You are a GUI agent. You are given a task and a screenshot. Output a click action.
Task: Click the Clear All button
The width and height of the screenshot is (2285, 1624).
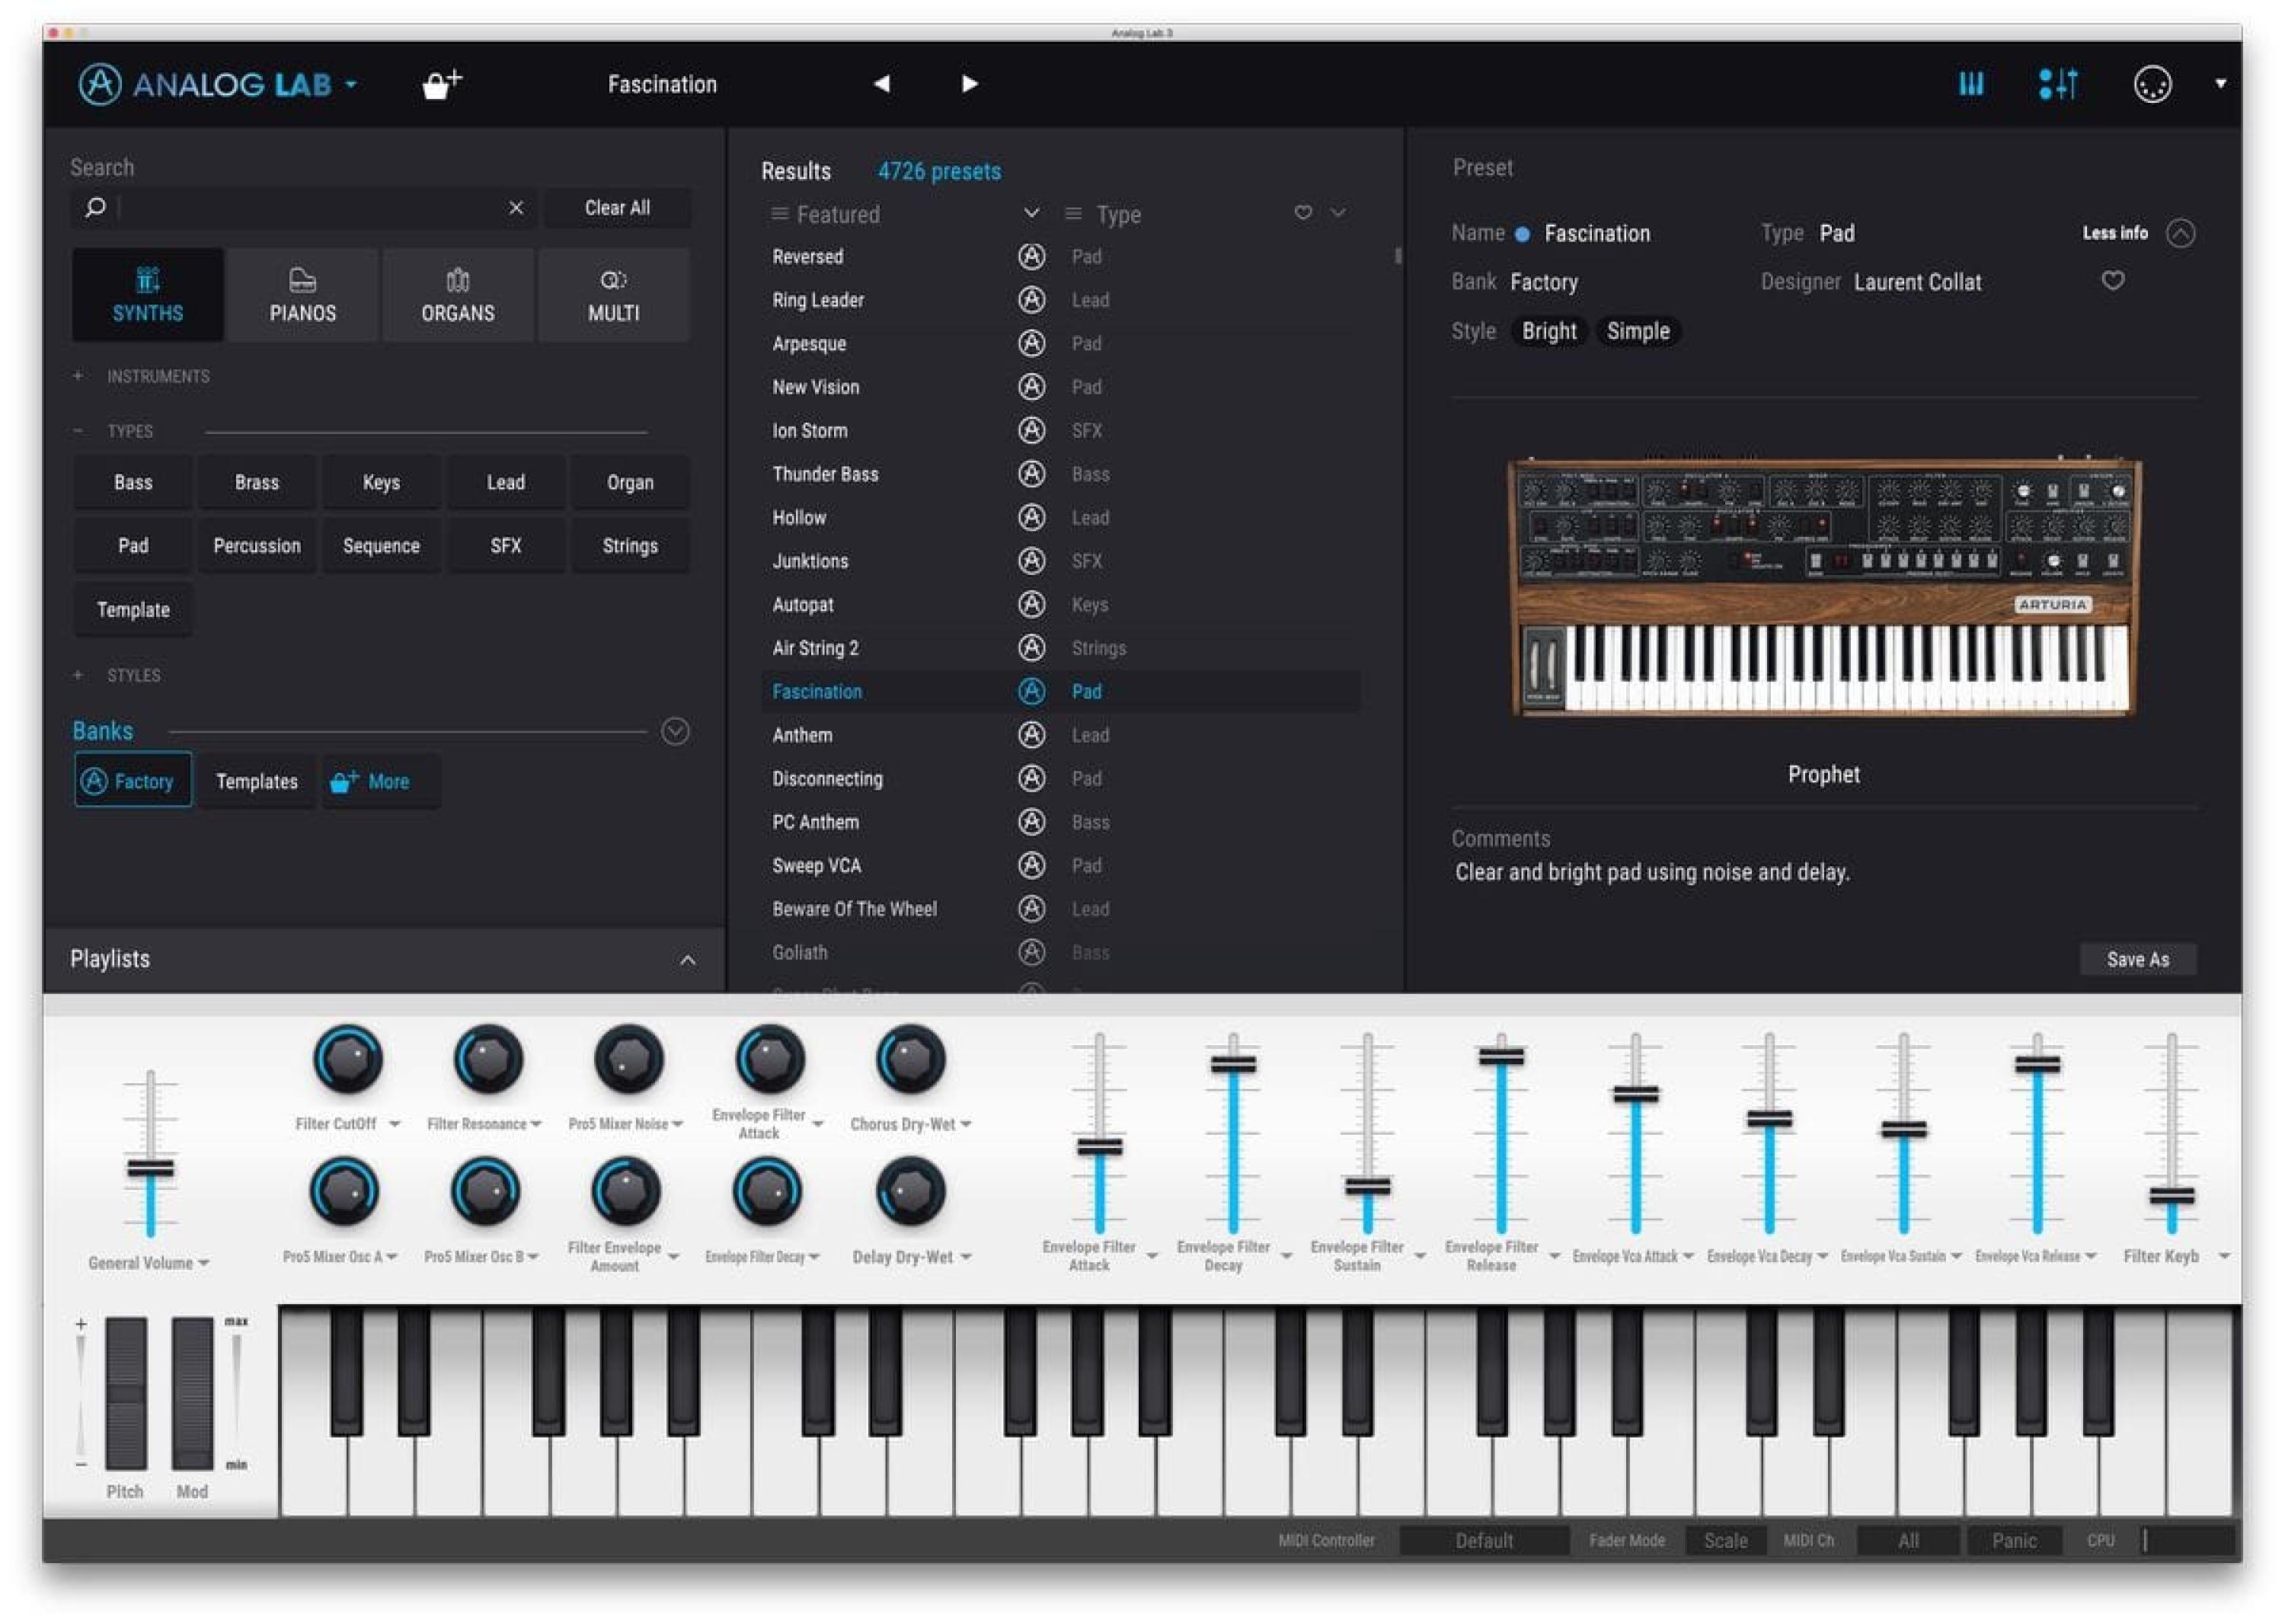click(617, 208)
